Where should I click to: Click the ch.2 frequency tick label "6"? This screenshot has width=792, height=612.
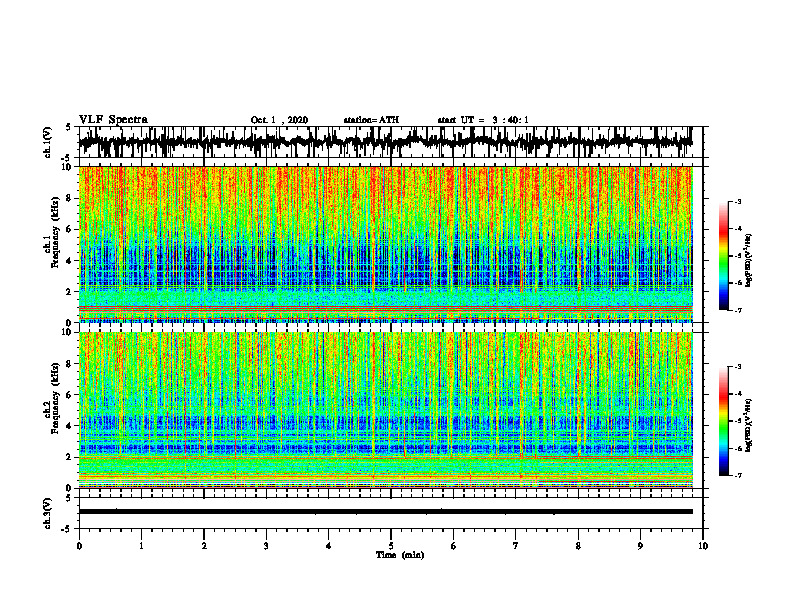tap(70, 395)
